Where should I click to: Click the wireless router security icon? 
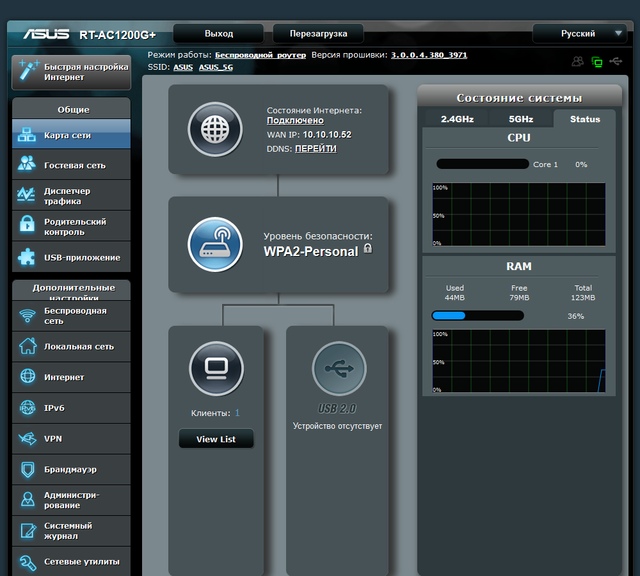click(x=215, y=244)
